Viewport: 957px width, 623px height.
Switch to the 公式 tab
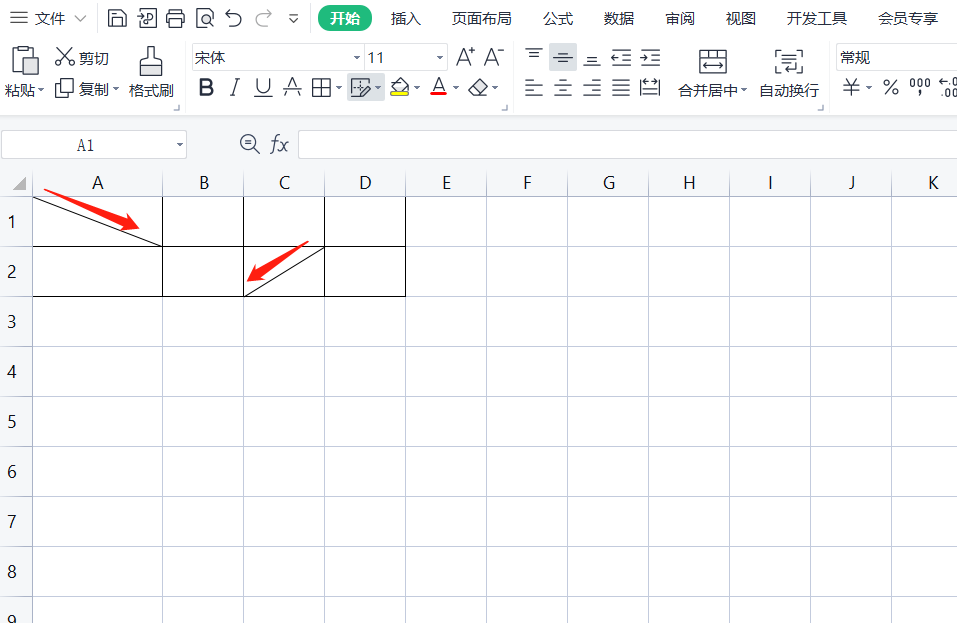point(558,19)
